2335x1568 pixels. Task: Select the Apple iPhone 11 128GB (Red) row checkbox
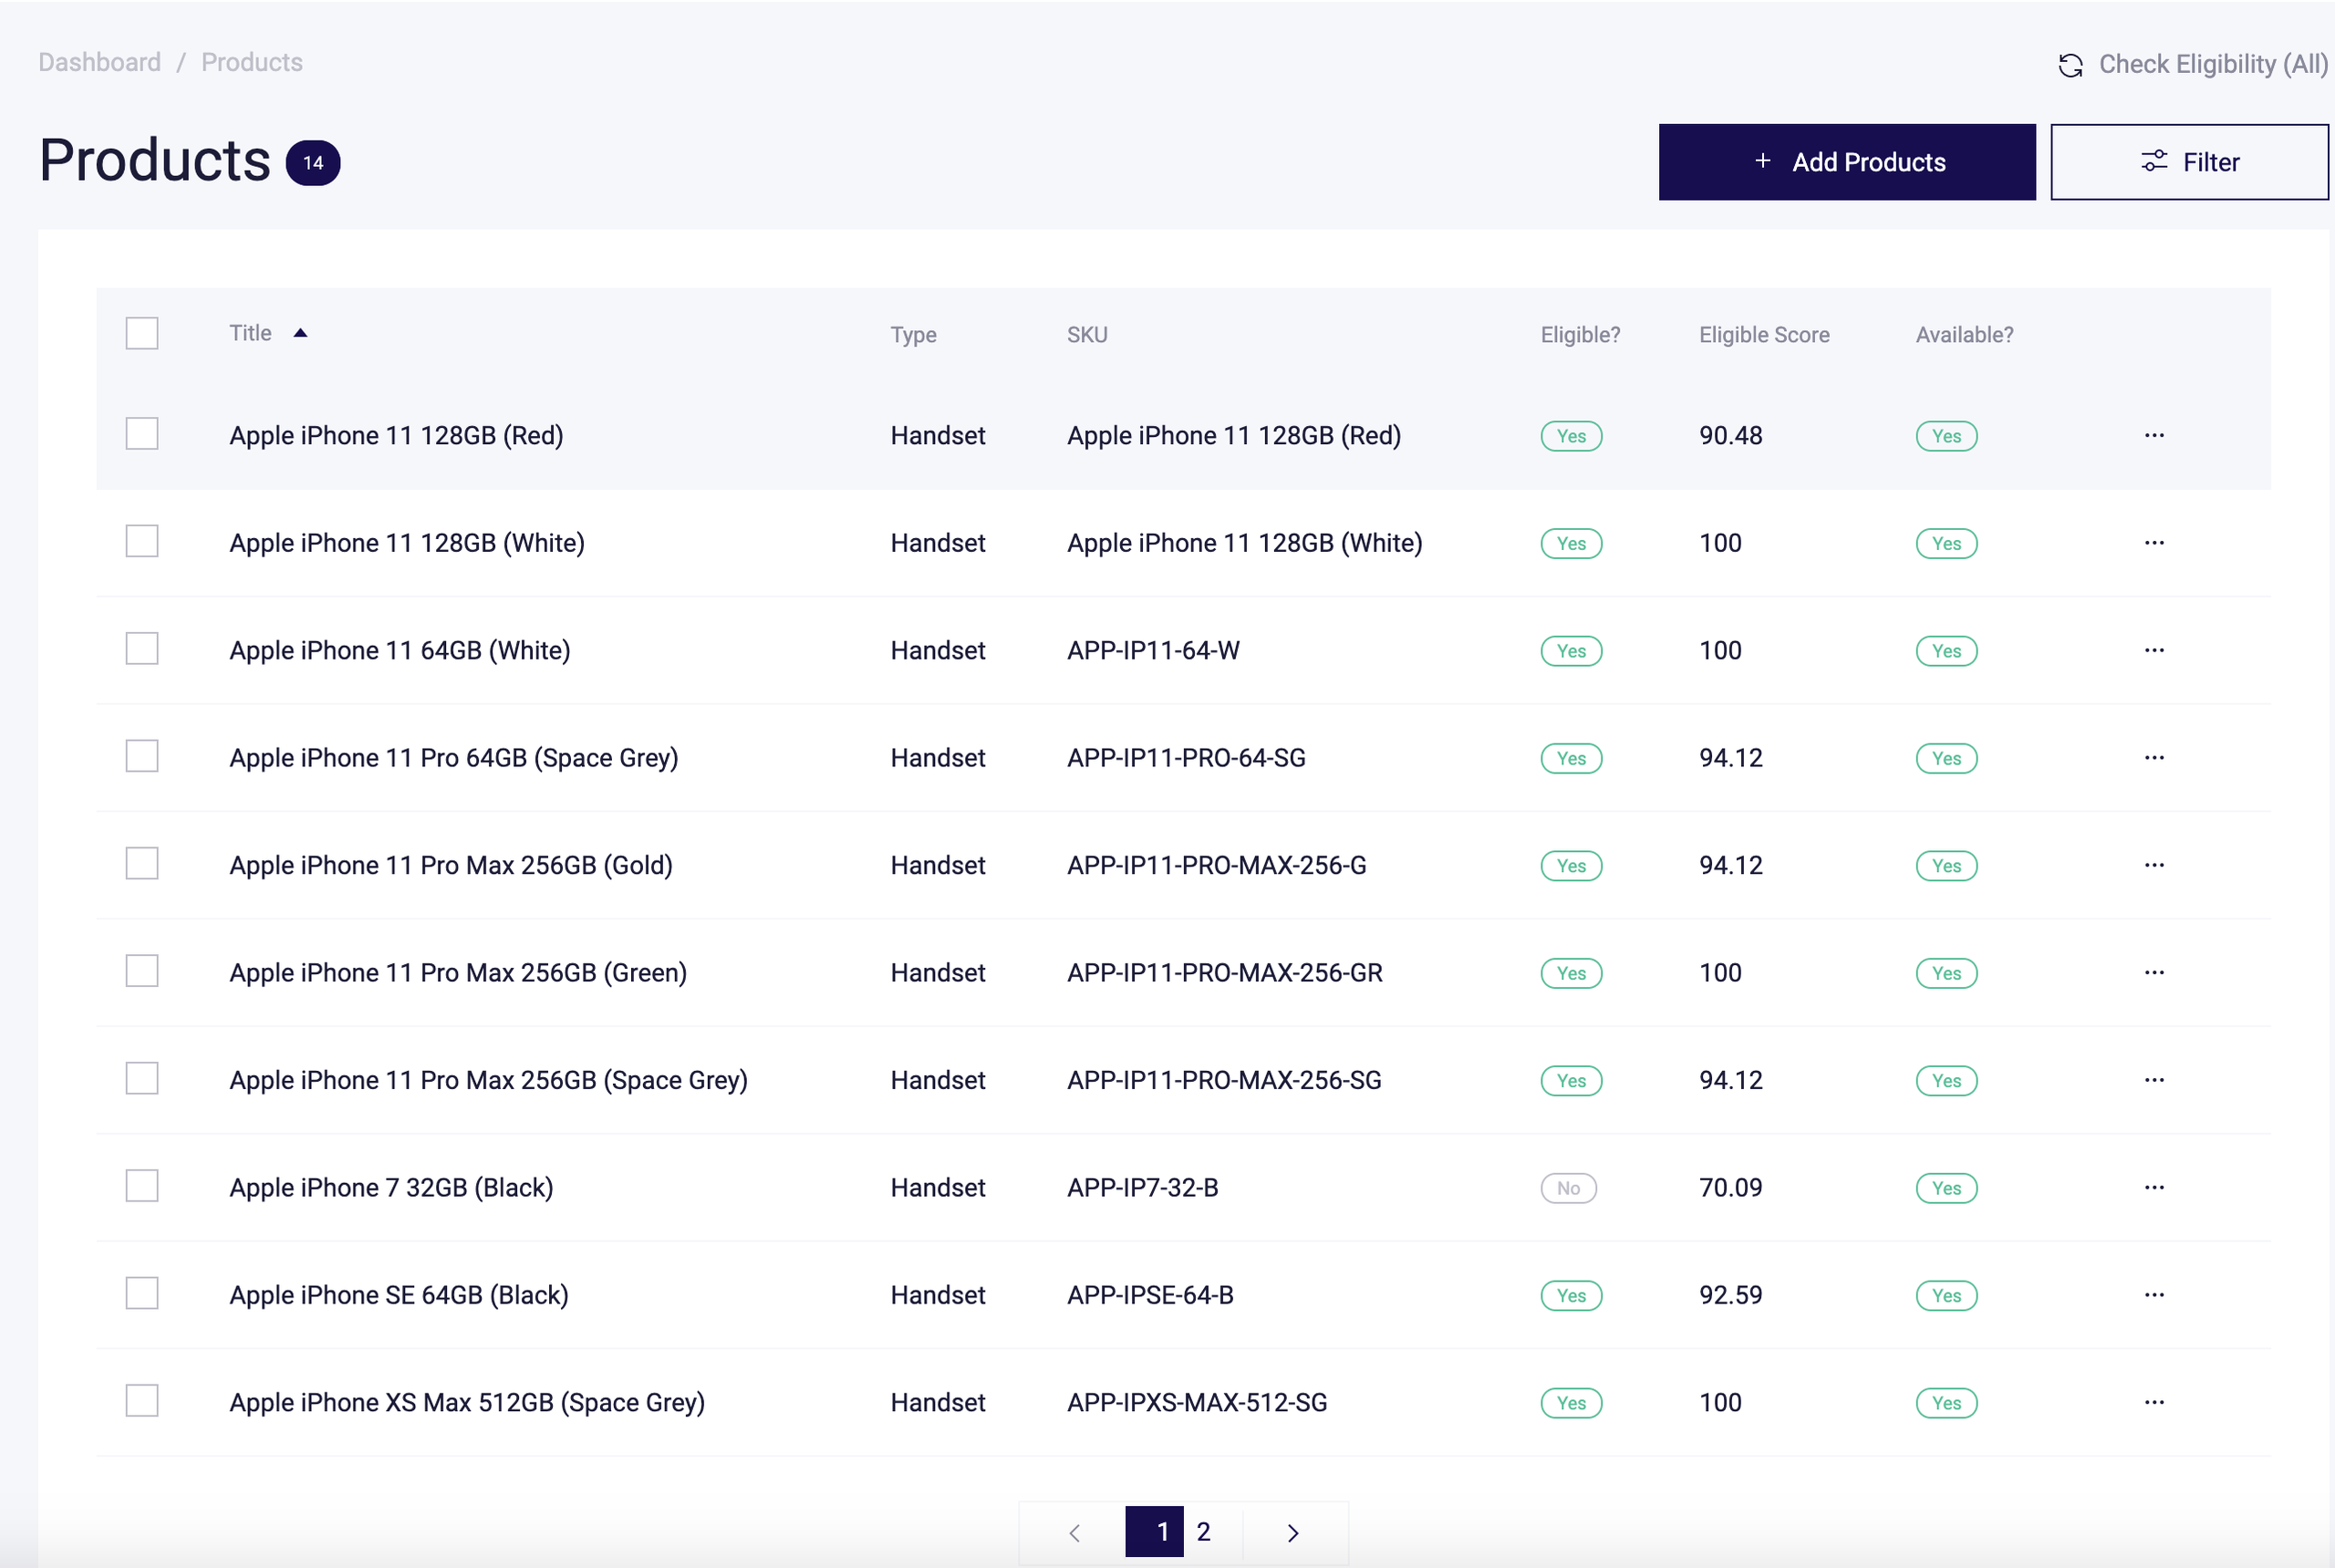[x=142, y=434]
